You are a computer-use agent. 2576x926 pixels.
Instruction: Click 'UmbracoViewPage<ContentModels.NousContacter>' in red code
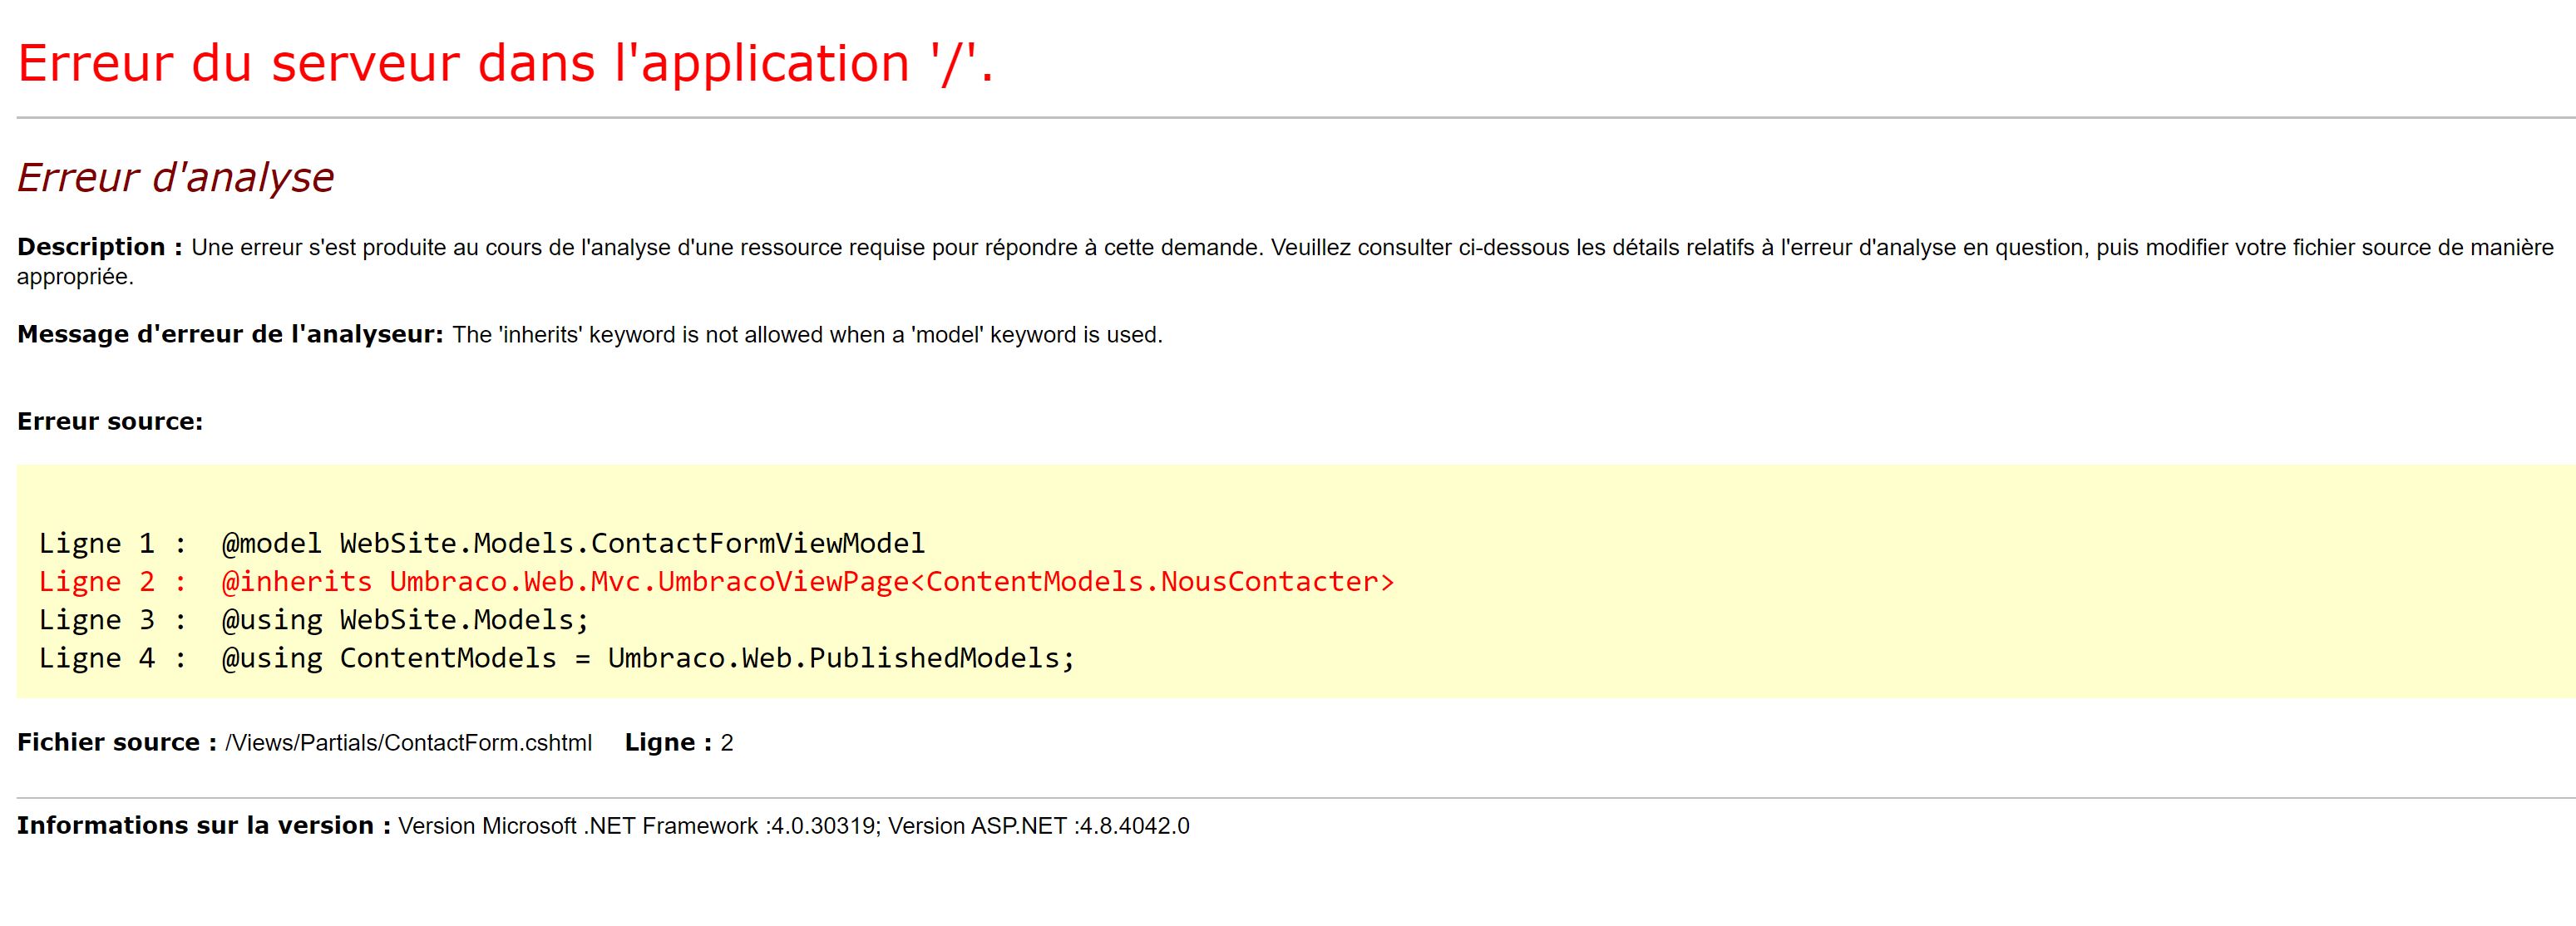[1025, 582]
